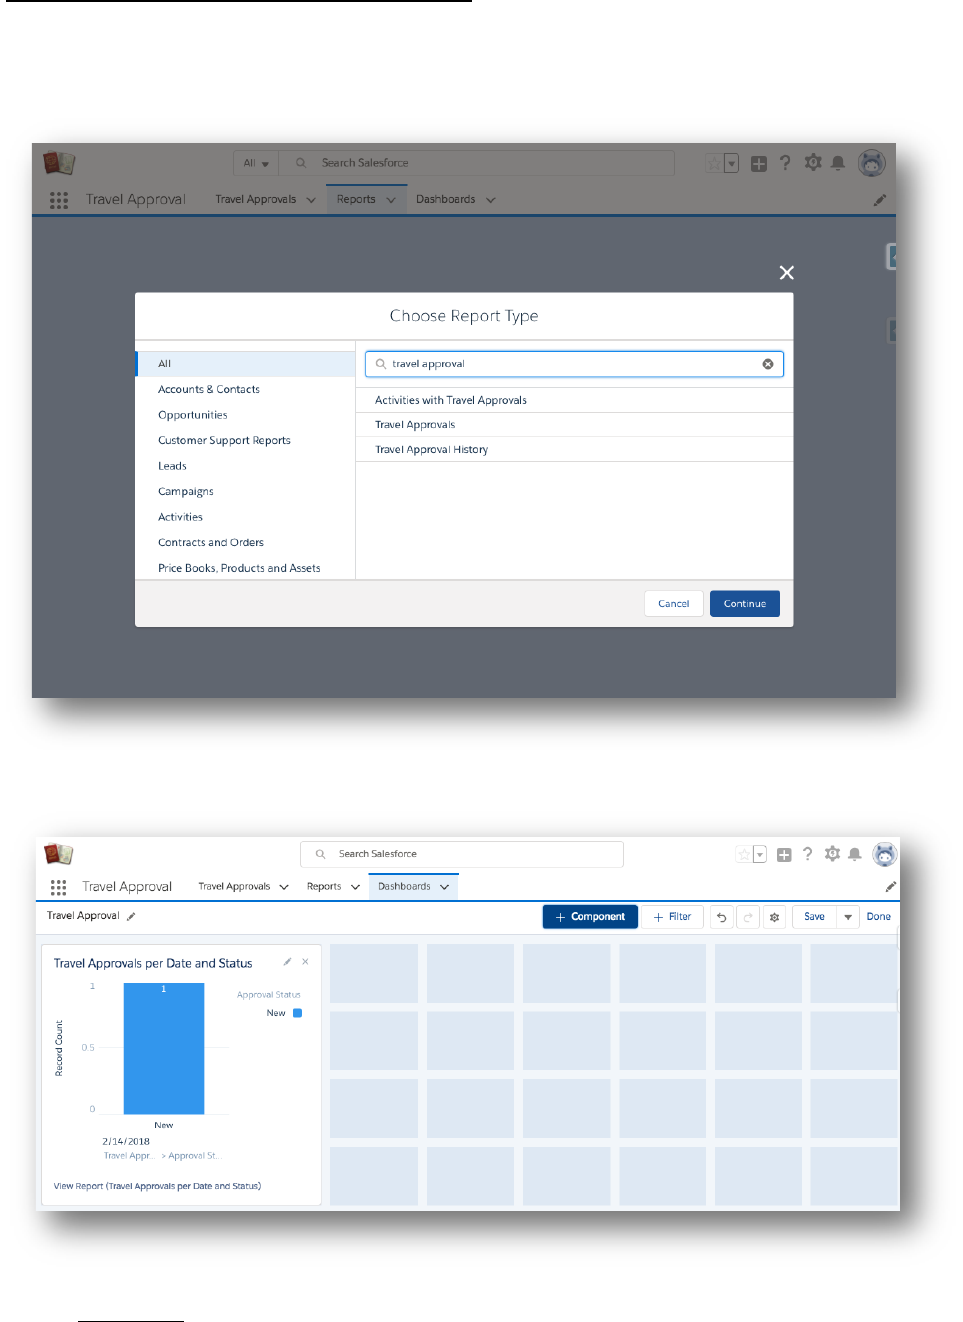The width and height of the screenshot is (963, 1322).
Task: Open Dashboards tab in lower screenshot
Action: [404, 887]
